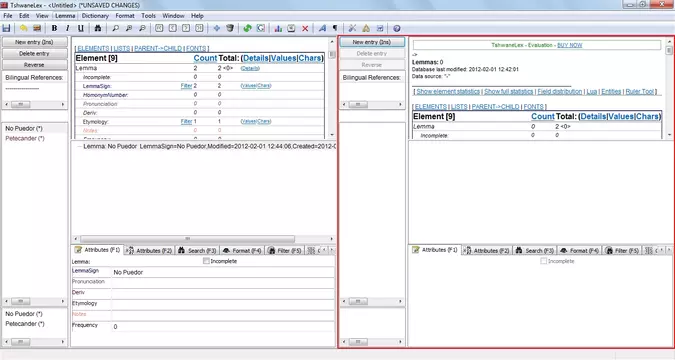Open the Dictionary menu

[x=95, y=16]
